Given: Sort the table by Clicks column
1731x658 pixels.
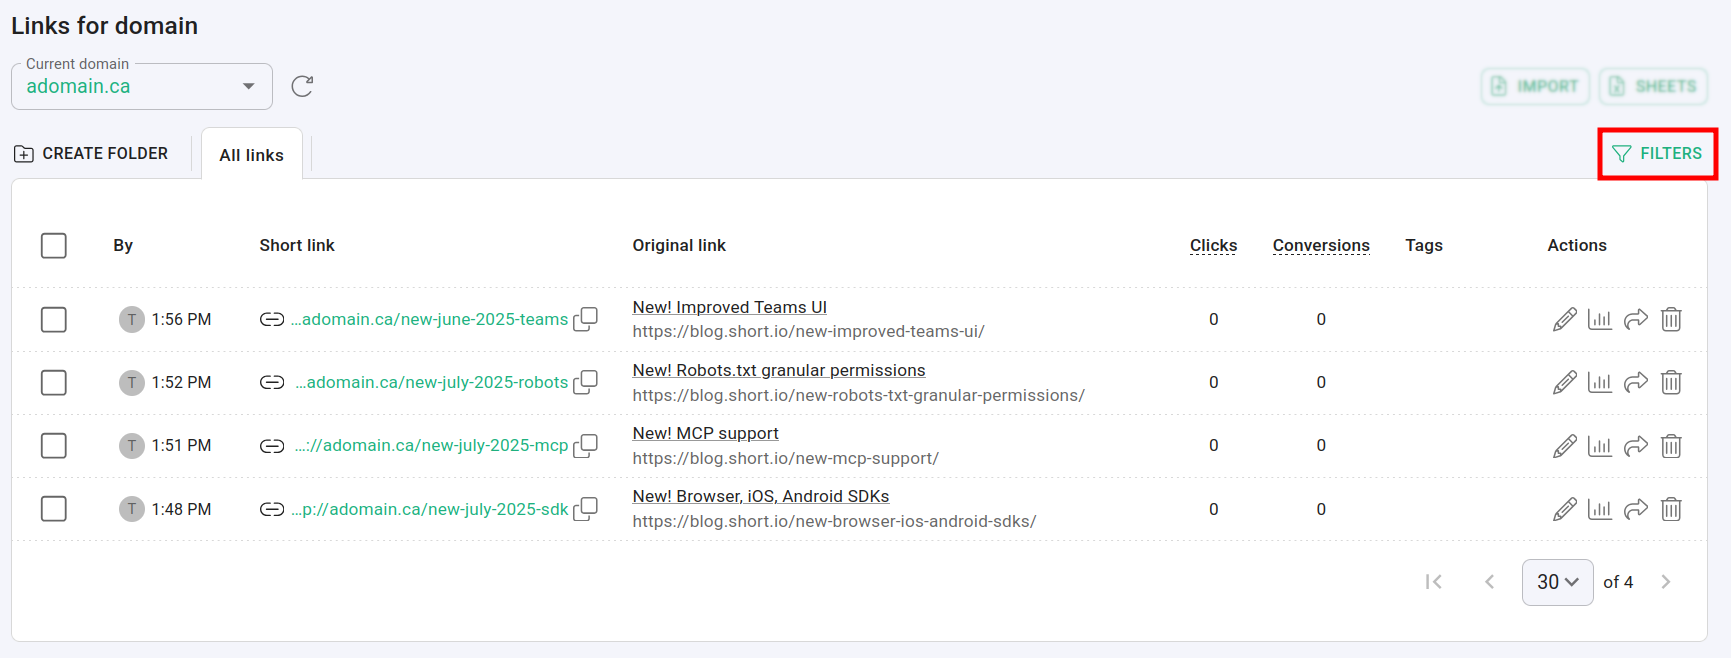Looking at the screenshot, I should (1213, 246).
